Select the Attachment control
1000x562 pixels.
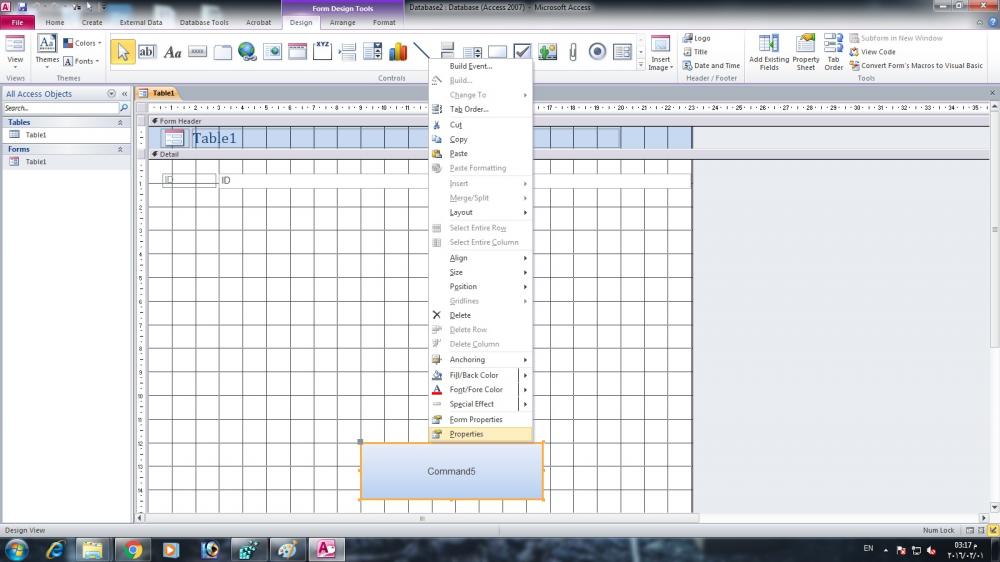(x=572, y=52)
